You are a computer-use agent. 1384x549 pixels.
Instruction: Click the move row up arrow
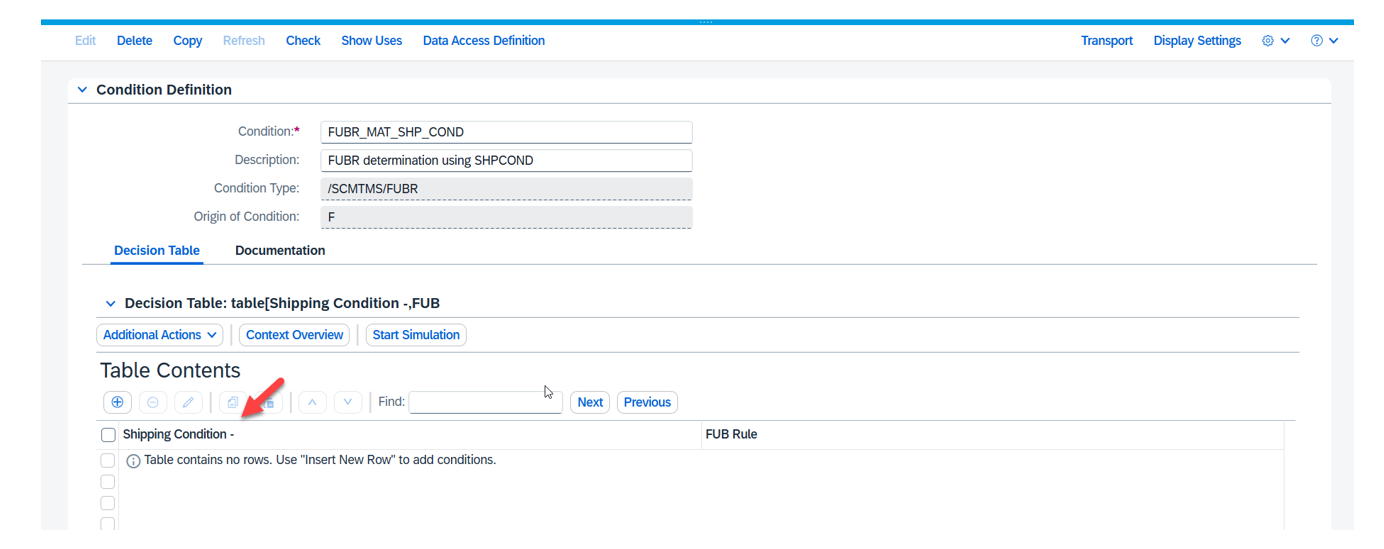click(x=312, y=402)
